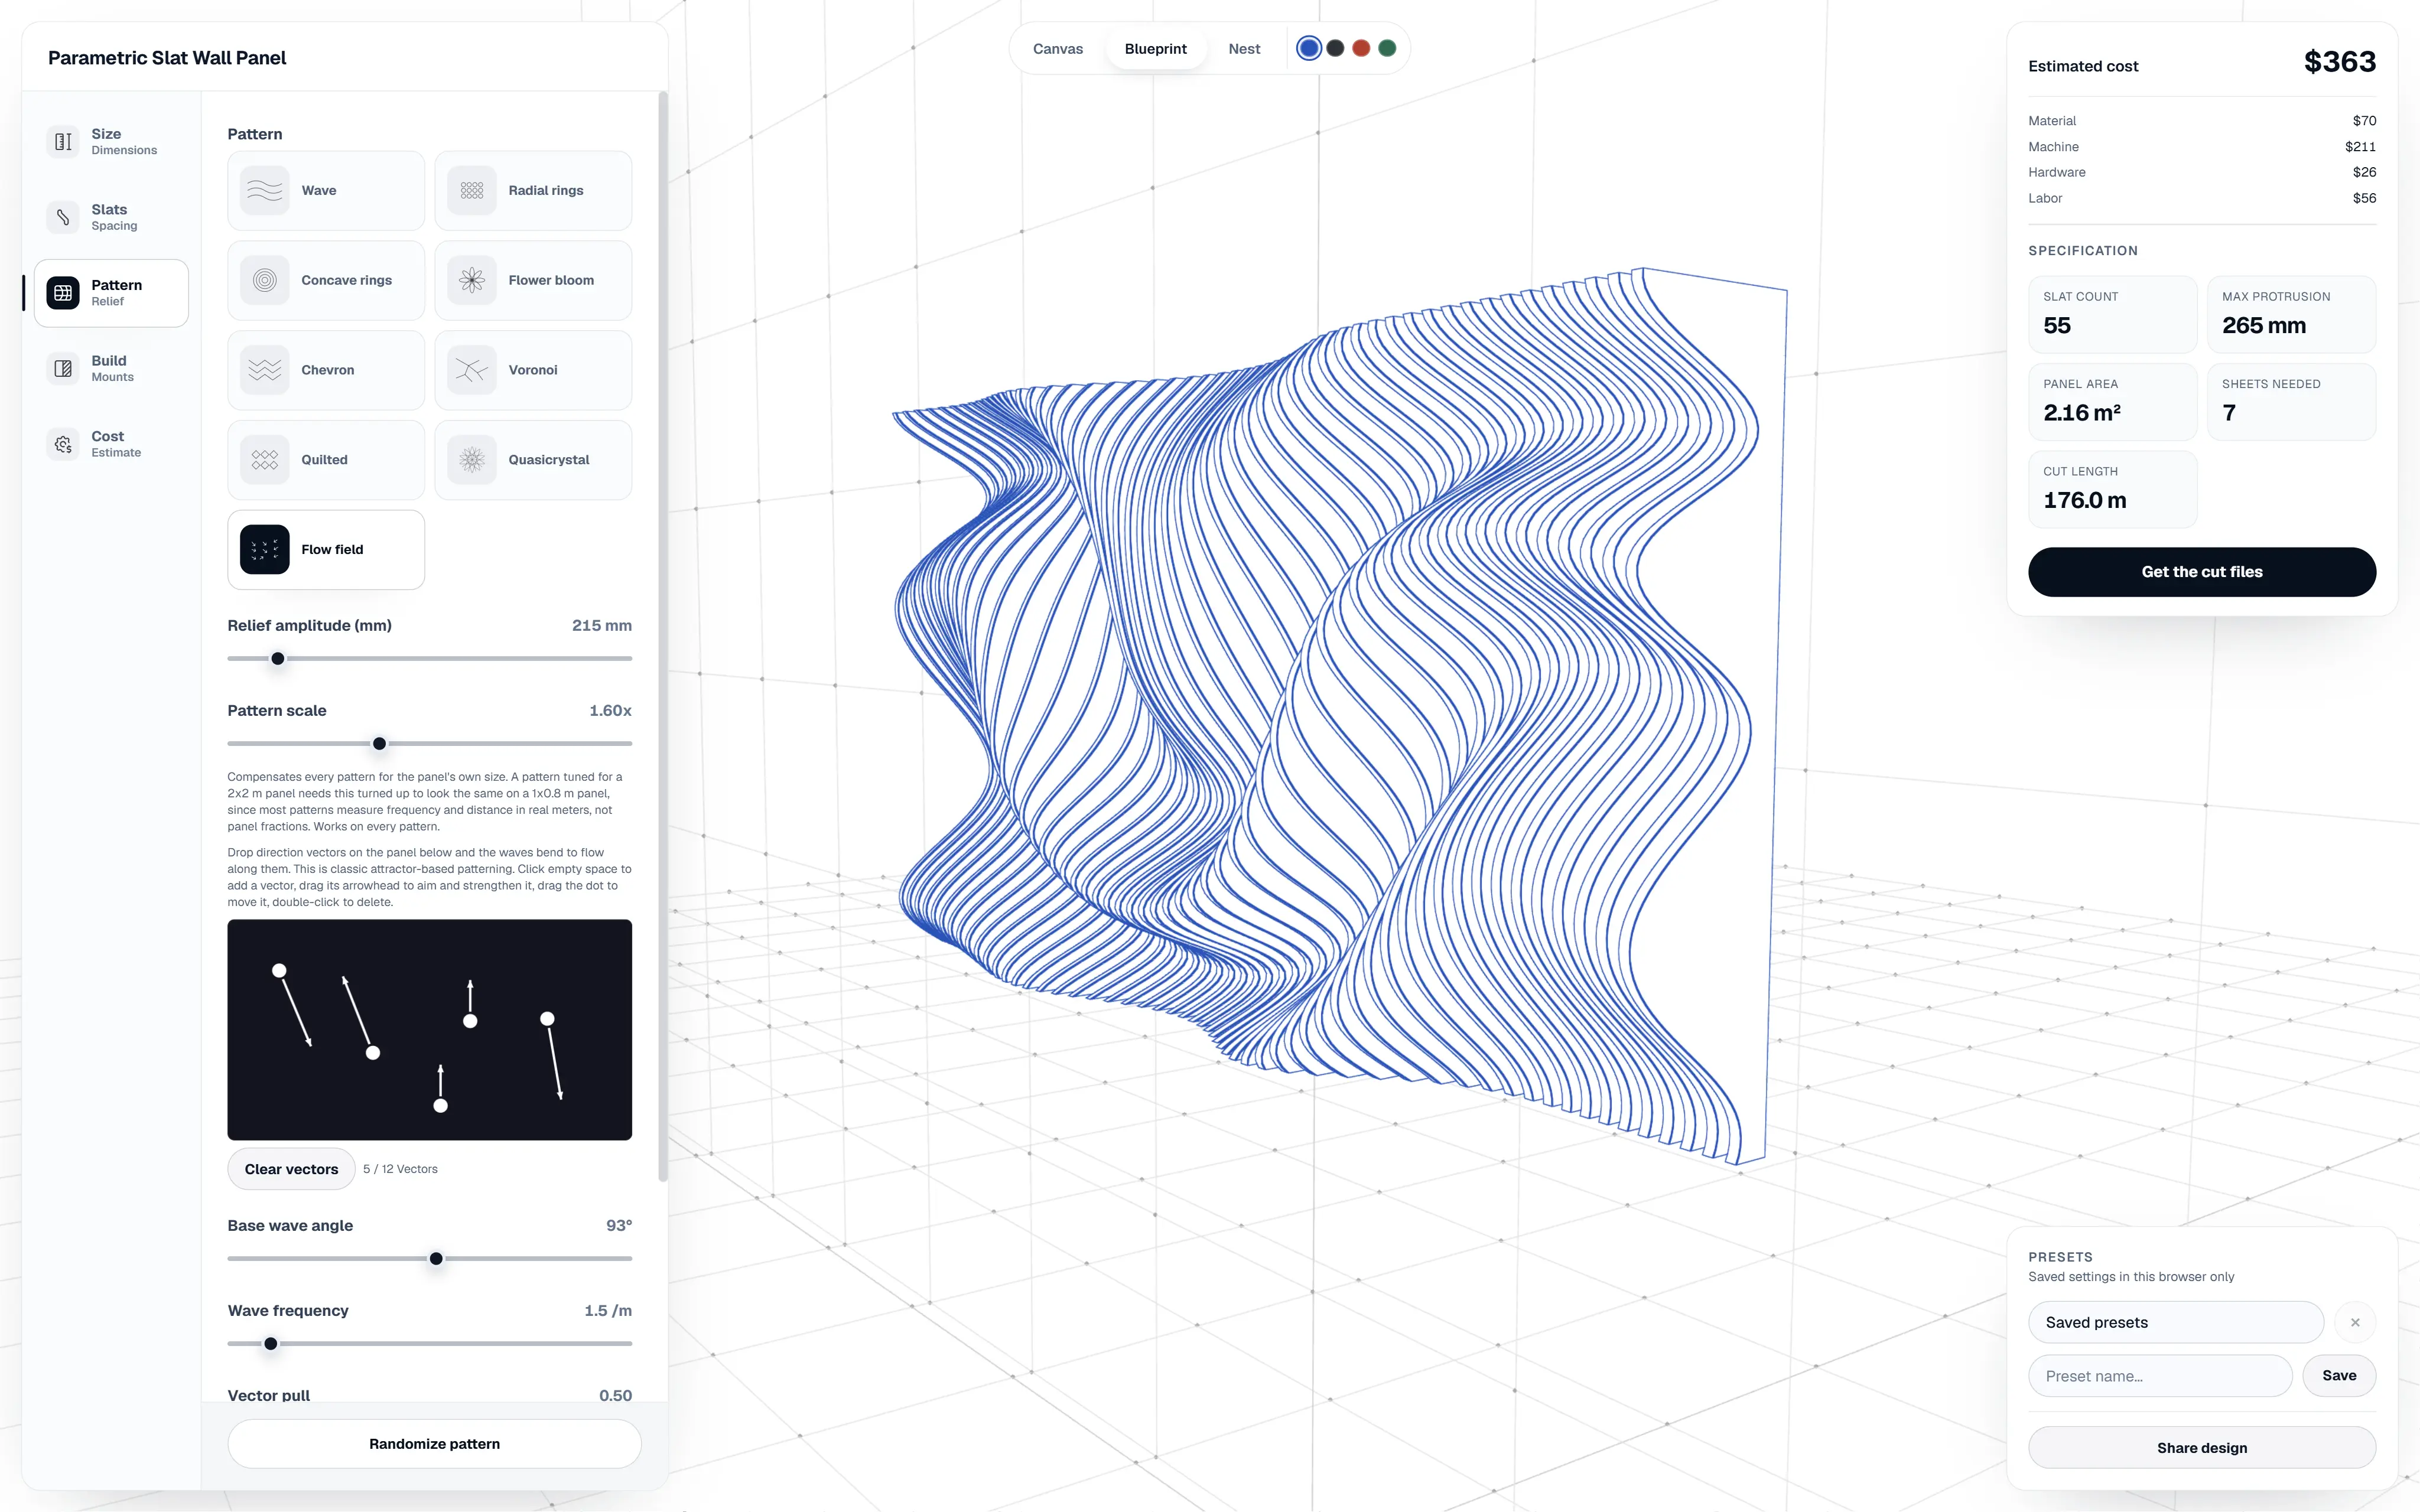Click the Sheets needed value 7
The height and width of the screenshot is (1512, 2420).
pyautogui.click(x=2229, y=413)
